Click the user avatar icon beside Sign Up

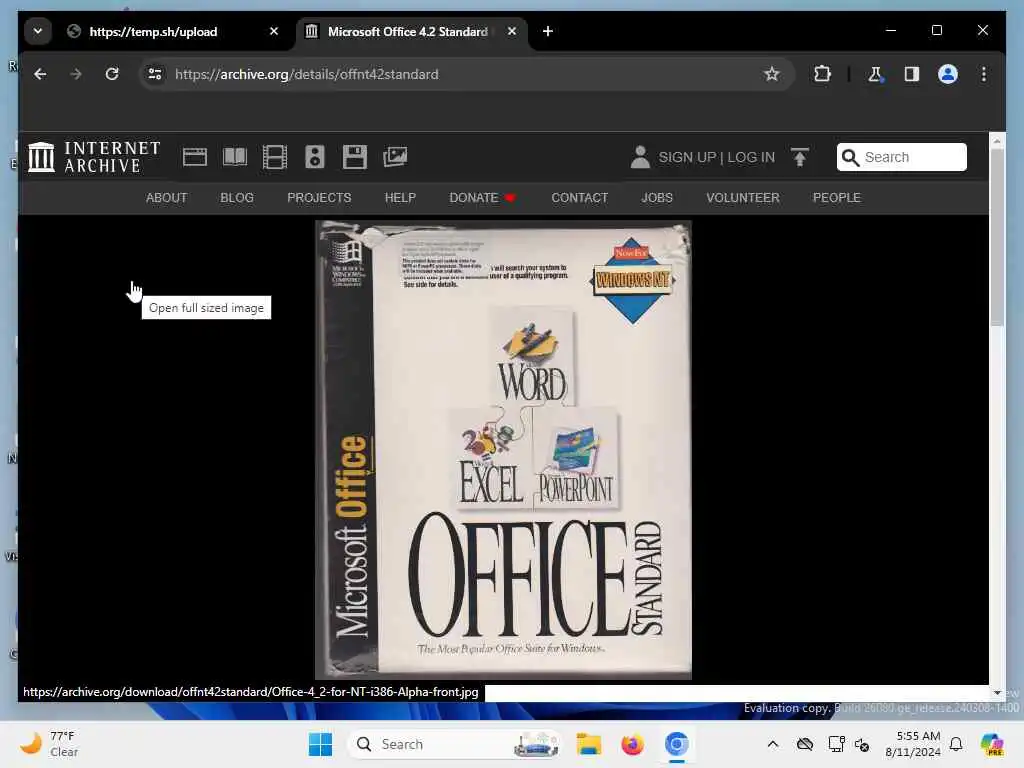point(641,157)
